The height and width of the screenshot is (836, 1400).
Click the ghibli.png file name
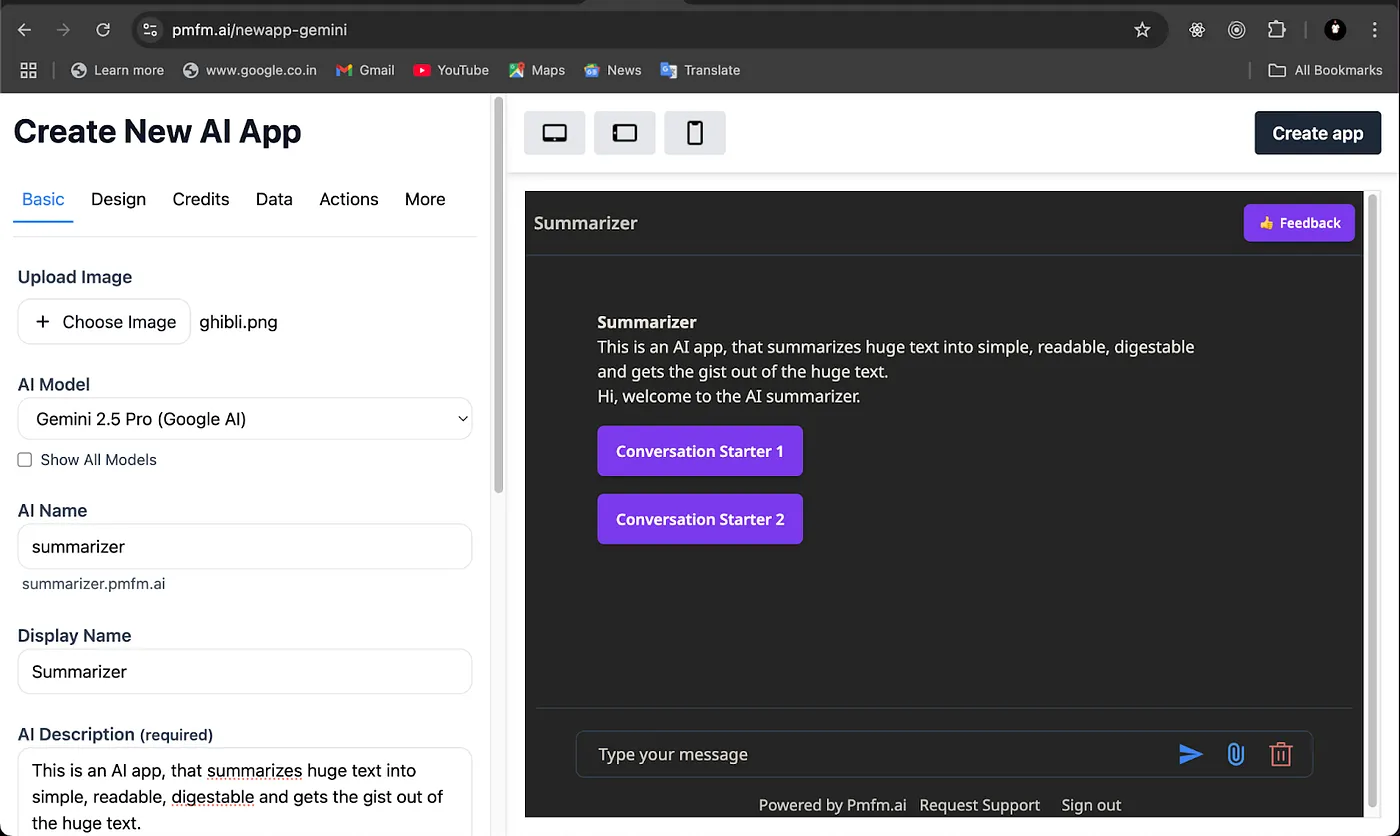pyautogui.click(x=239, y=322)
